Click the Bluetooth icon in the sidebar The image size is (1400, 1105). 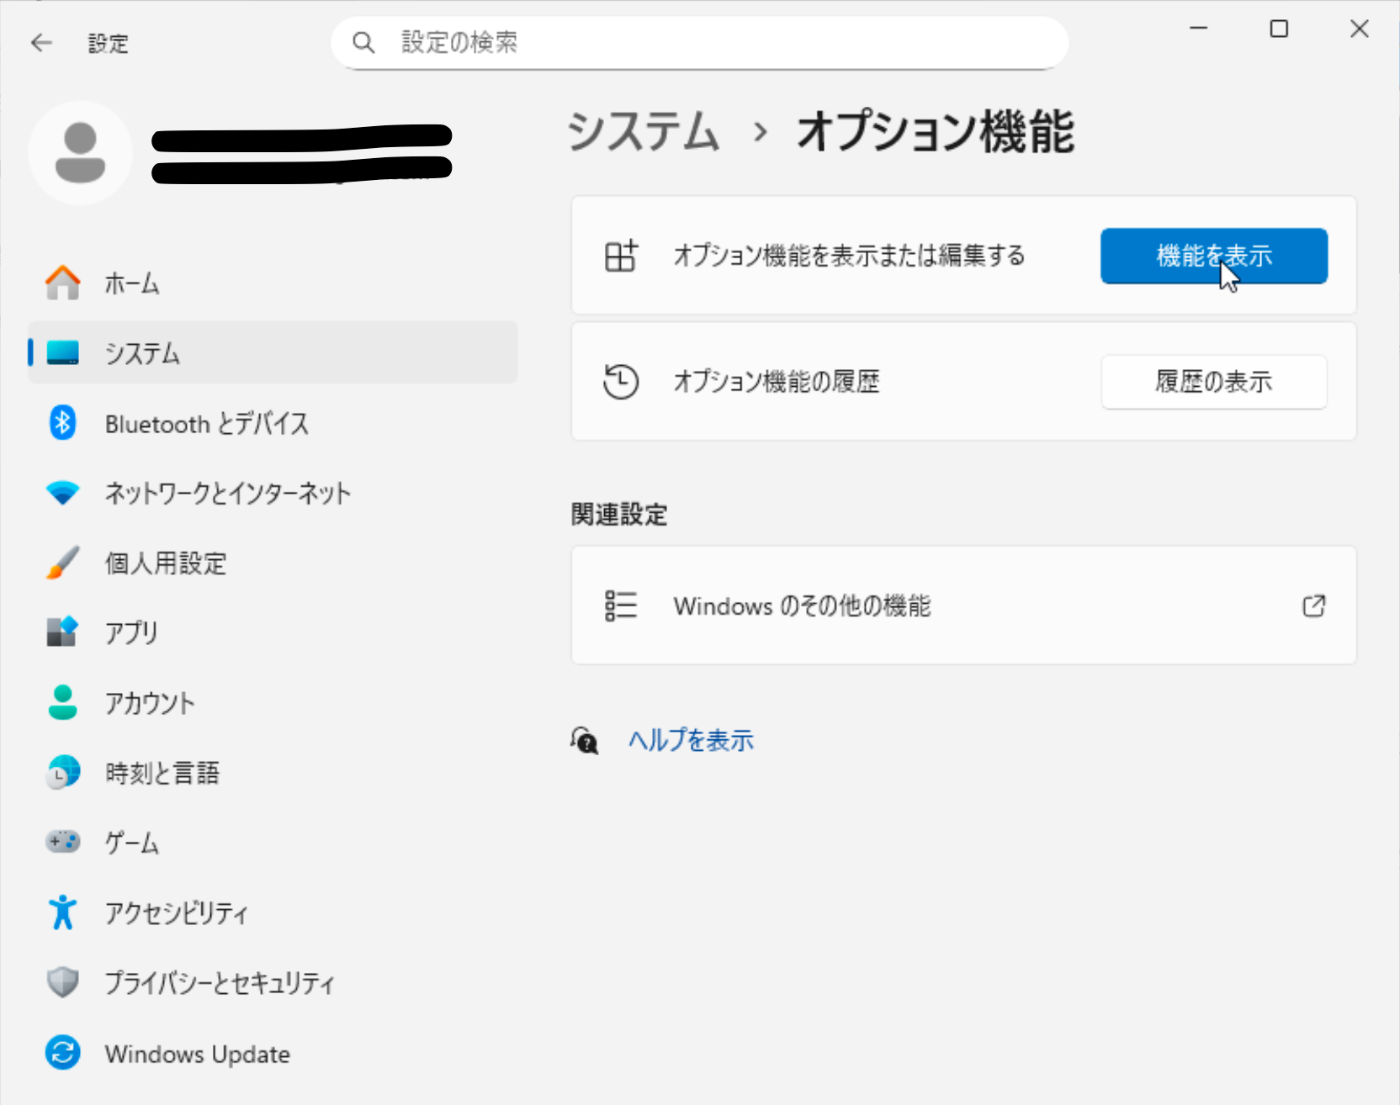(63, 423)
